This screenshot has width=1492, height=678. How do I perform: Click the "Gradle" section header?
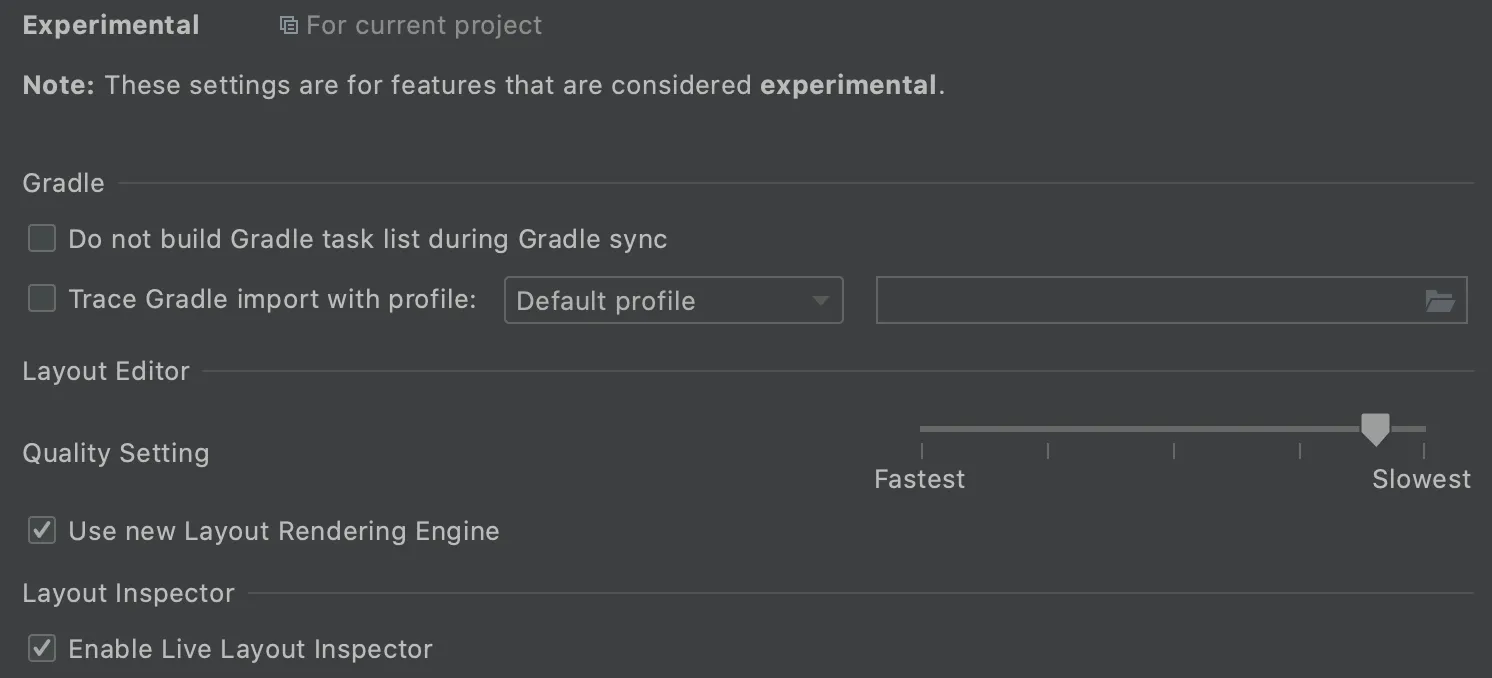[63, 183]
